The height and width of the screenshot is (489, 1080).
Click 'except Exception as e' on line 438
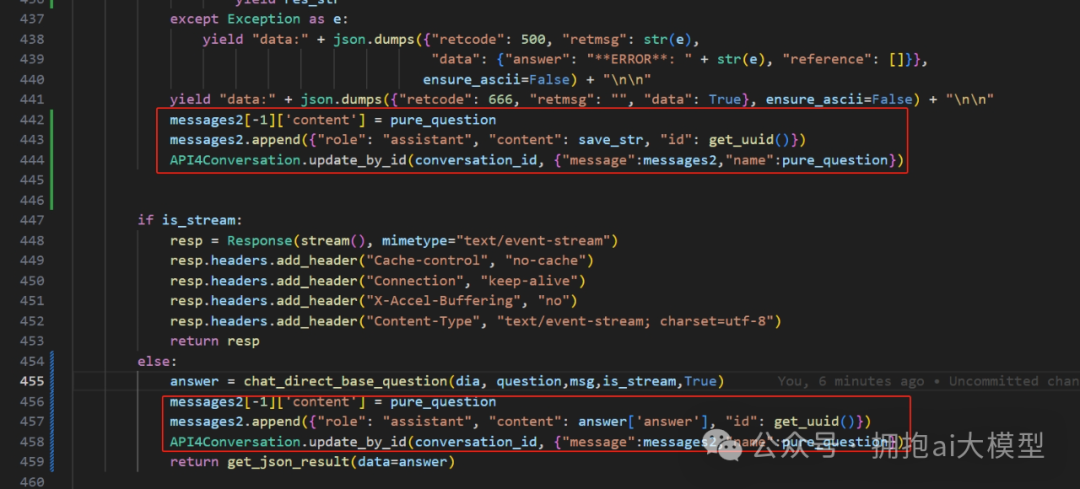[x=255, y=19]
